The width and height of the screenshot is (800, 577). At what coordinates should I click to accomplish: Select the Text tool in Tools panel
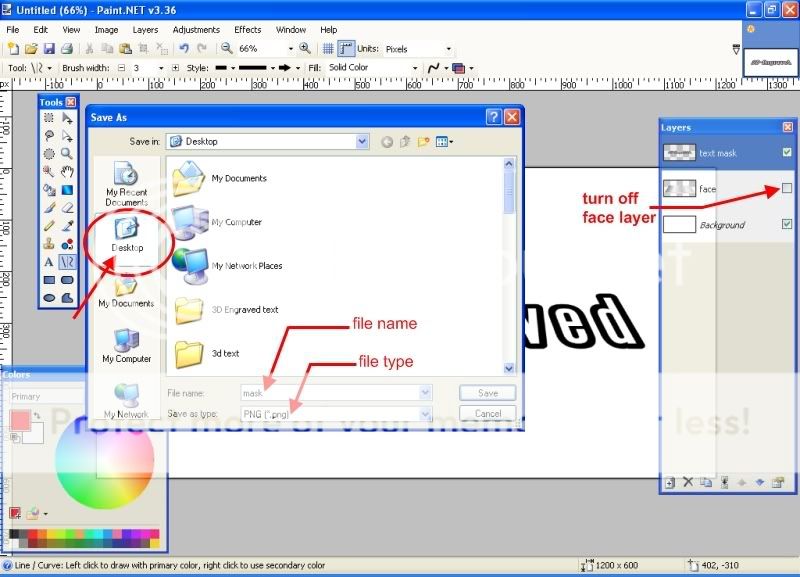(x=49, y=262)
